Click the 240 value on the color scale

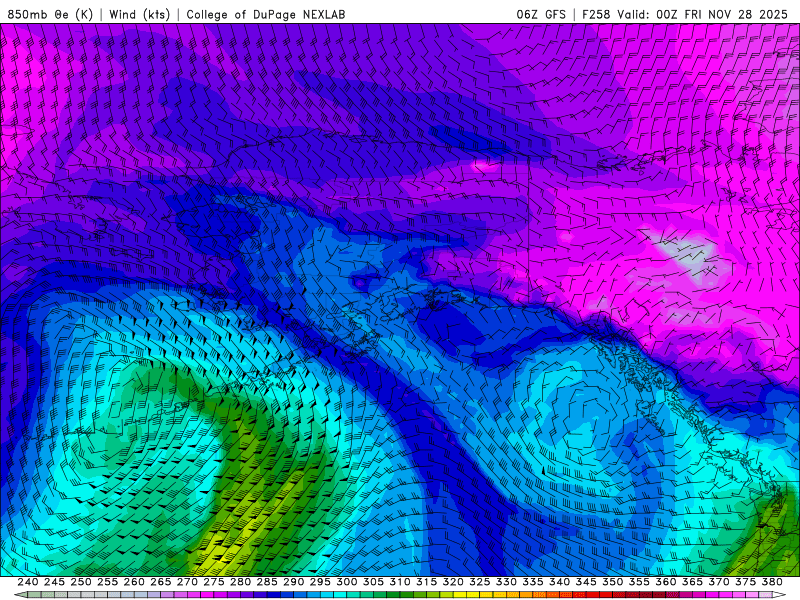click(28, 582)
